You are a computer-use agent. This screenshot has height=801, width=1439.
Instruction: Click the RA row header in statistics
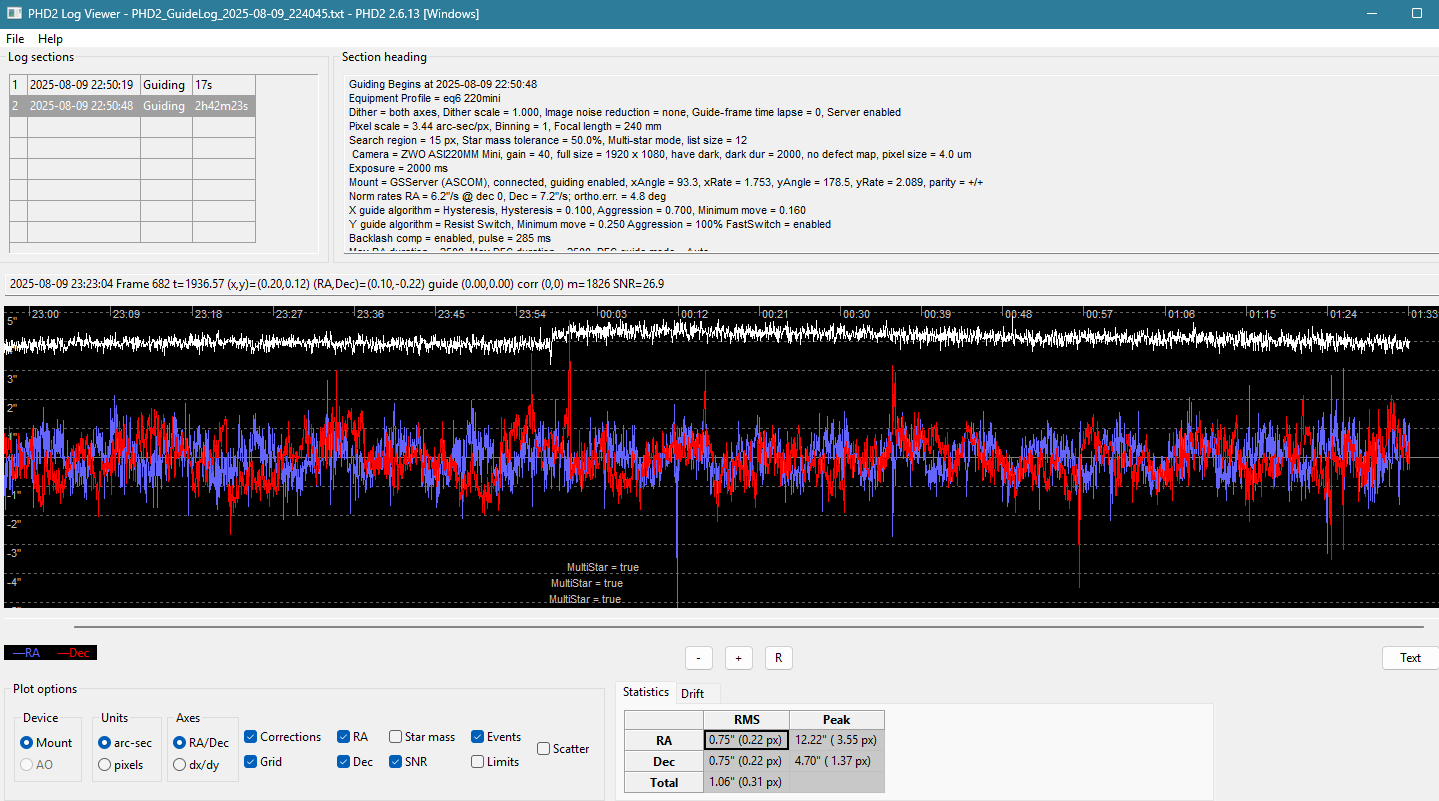[664, 741]
